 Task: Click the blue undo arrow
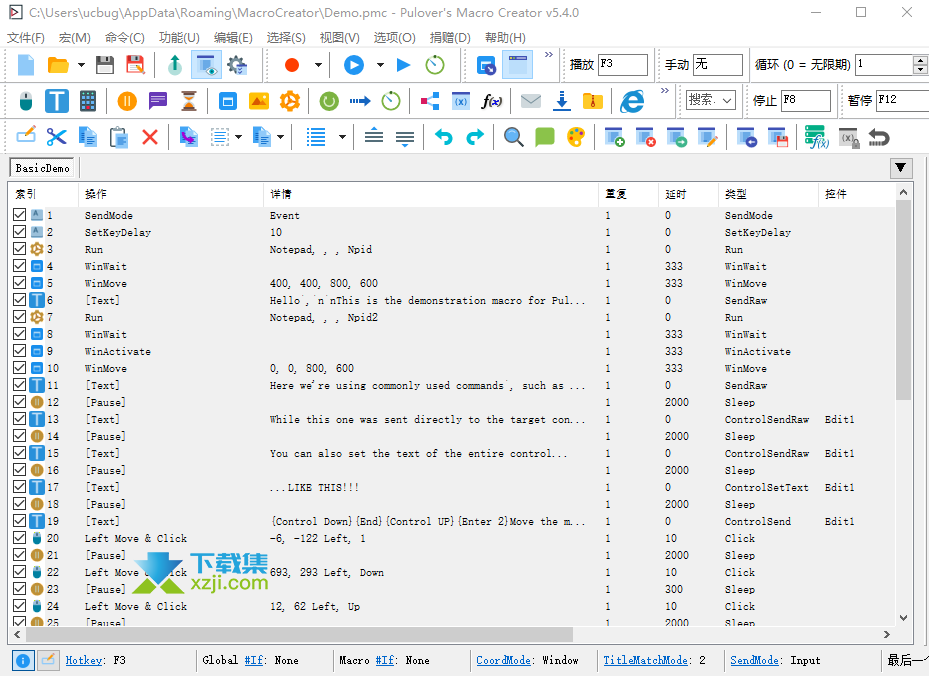pyautogui.click(x=444, y=137)
